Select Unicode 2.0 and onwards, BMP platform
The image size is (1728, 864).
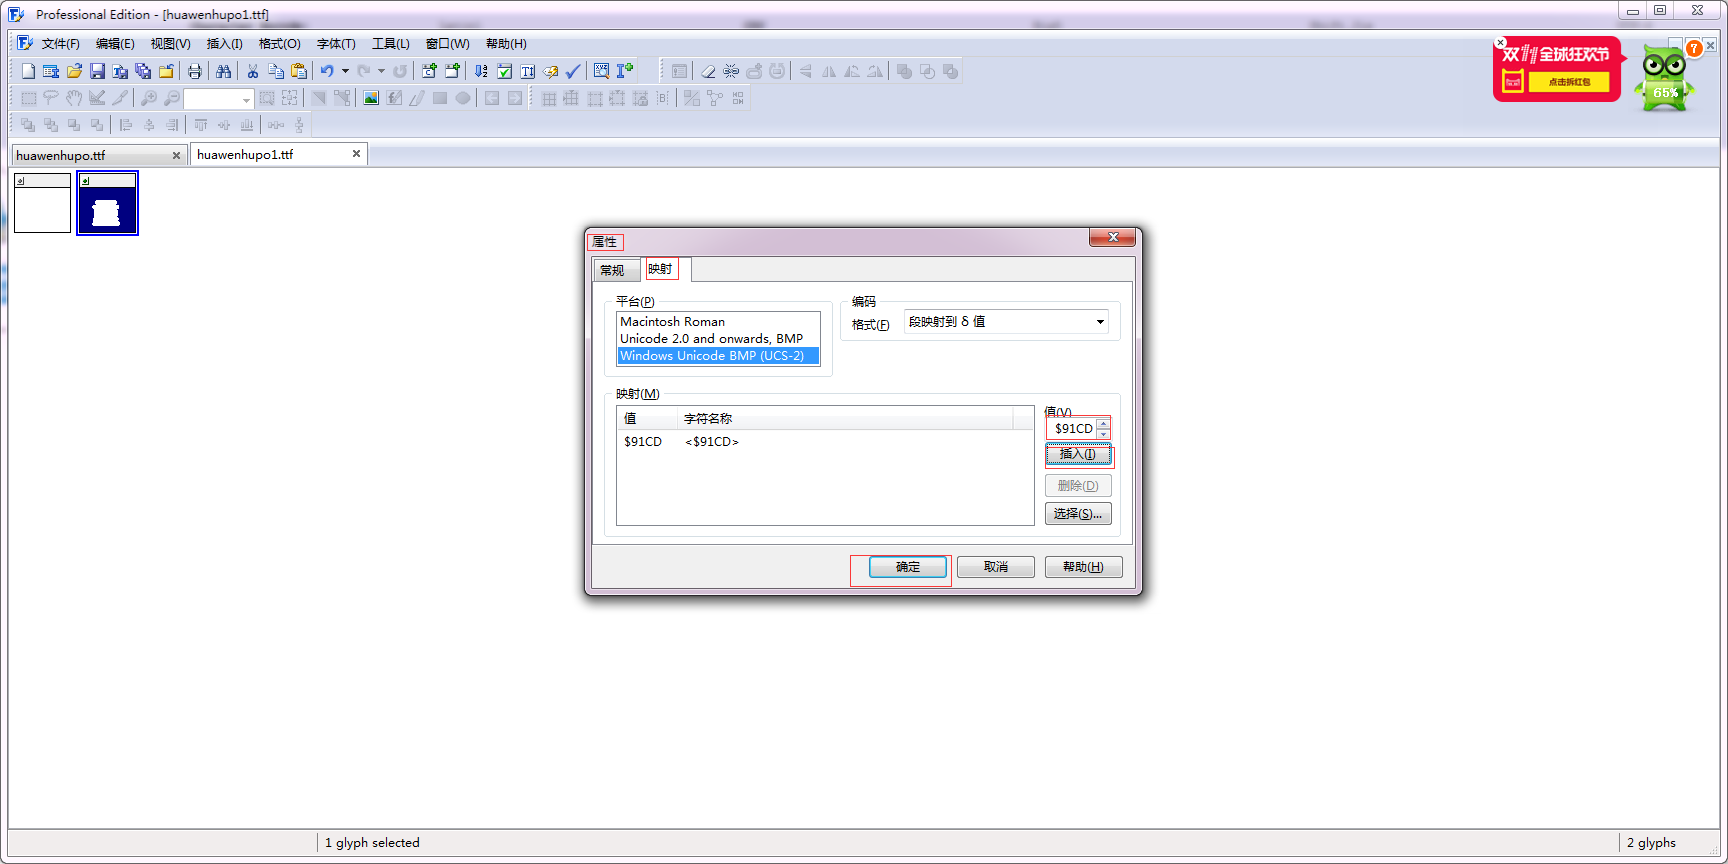718,339
